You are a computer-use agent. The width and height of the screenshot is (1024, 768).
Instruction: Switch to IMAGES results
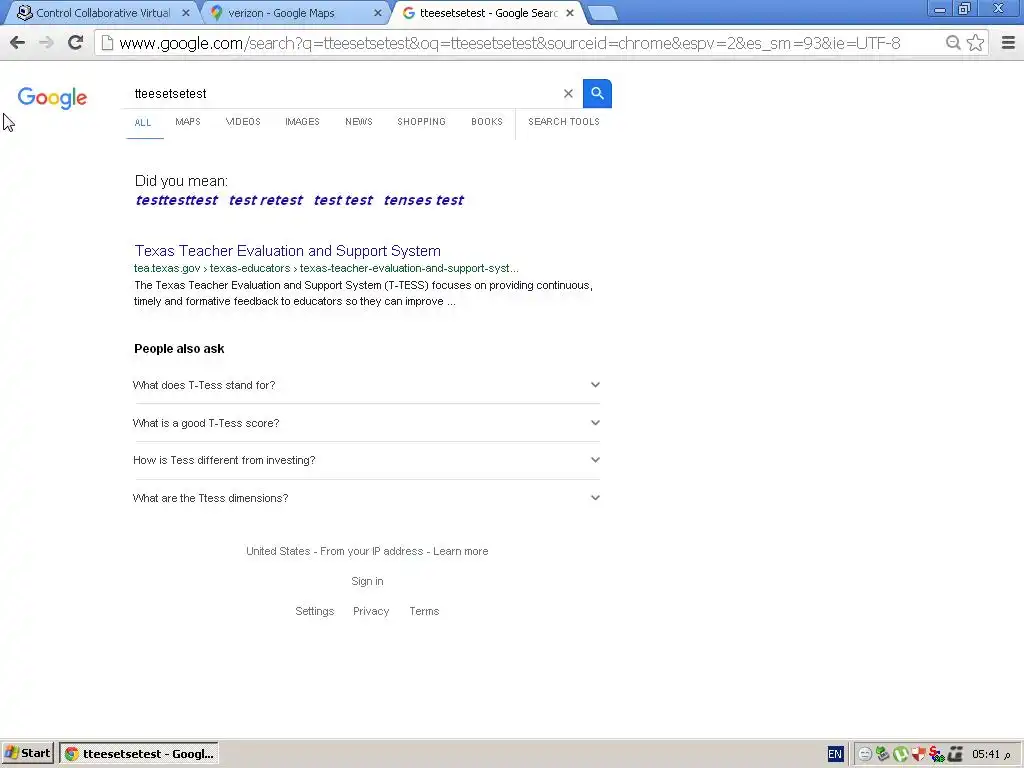[302, 122]
